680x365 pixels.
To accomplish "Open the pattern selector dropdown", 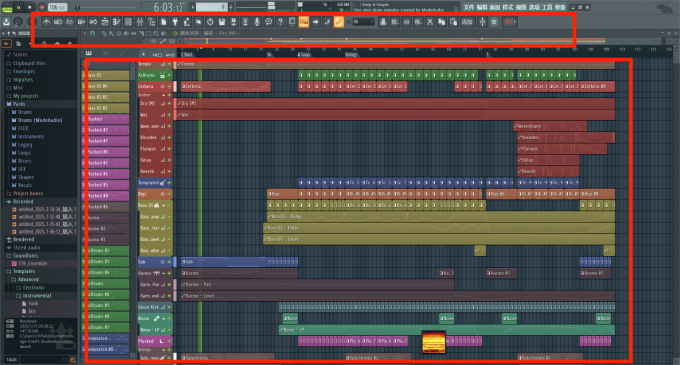I will [211, 7].
